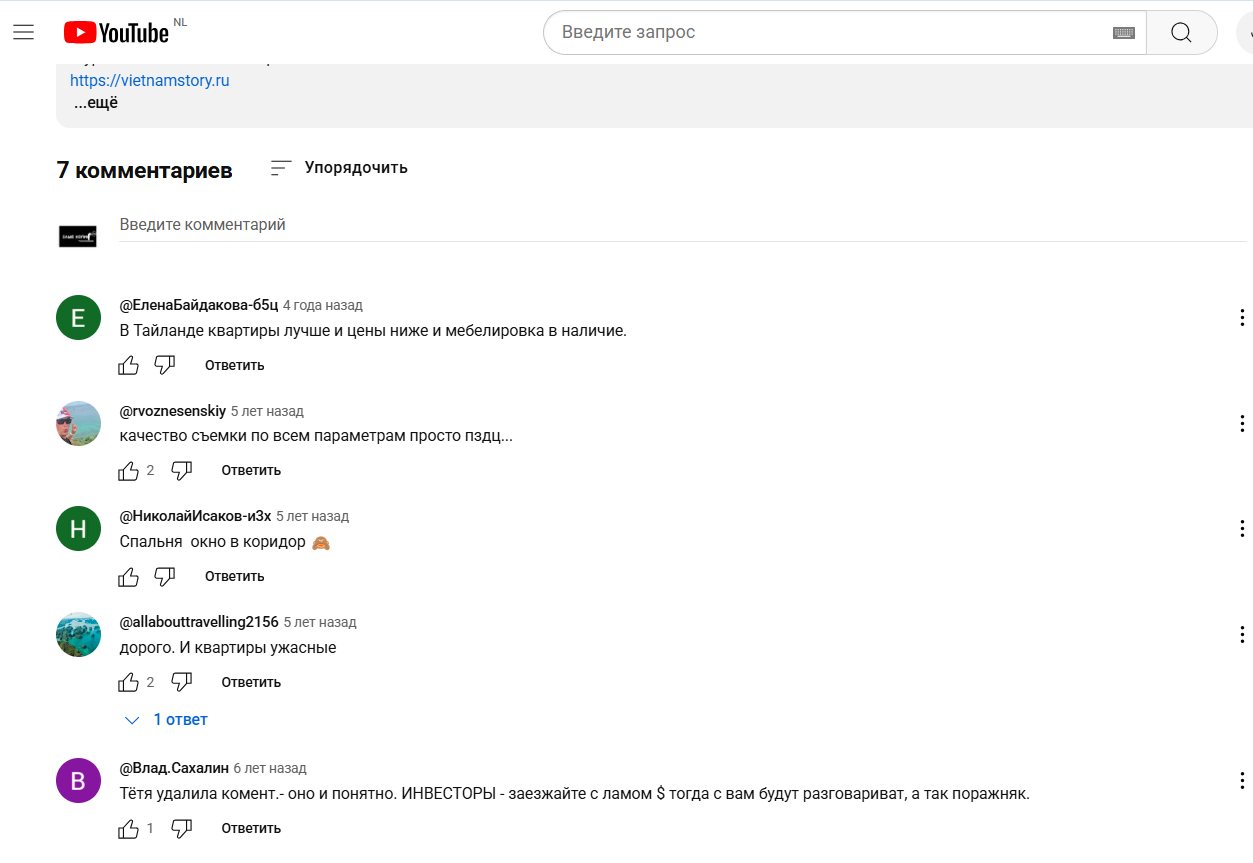The image size is (1253, 863).
Task: Open three-dot menu on @Влад.Сахалин comment
Action: pos(1241,781)
